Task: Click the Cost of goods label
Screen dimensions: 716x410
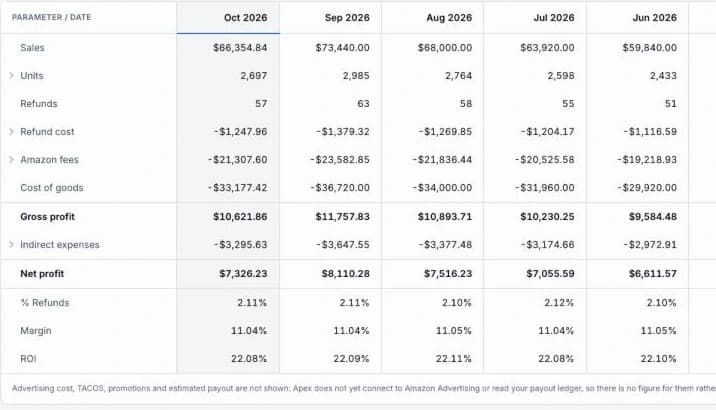Action: click(52, 188)
